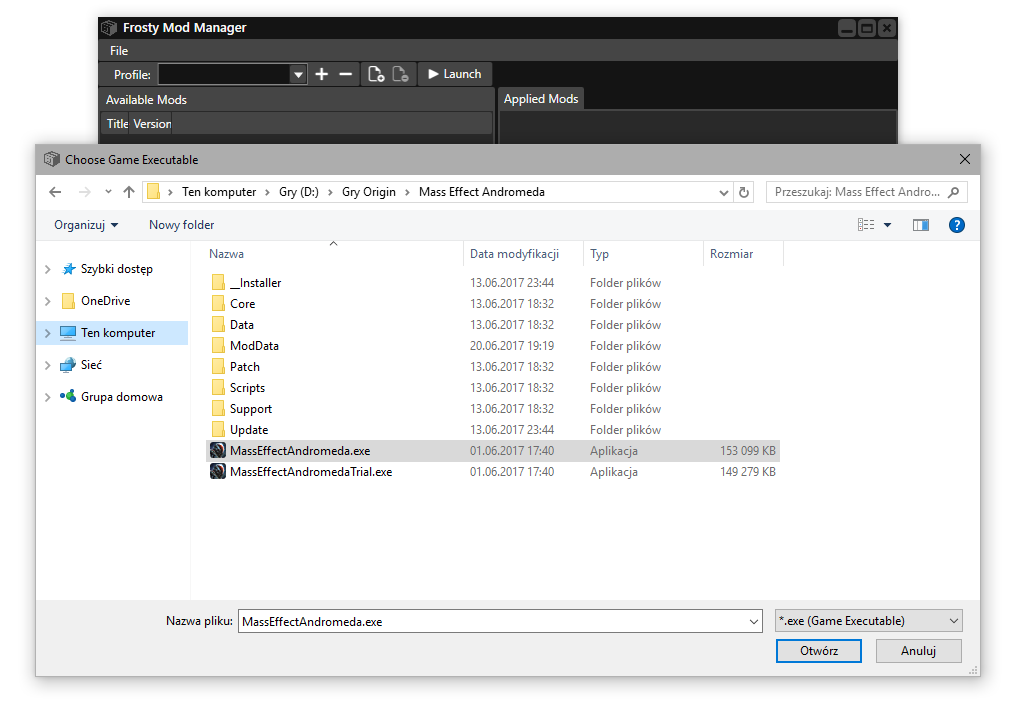Remove profile with the minus icon
Image resolution: width=1015 pixels, height=710 pixels.
pos(346,74)
